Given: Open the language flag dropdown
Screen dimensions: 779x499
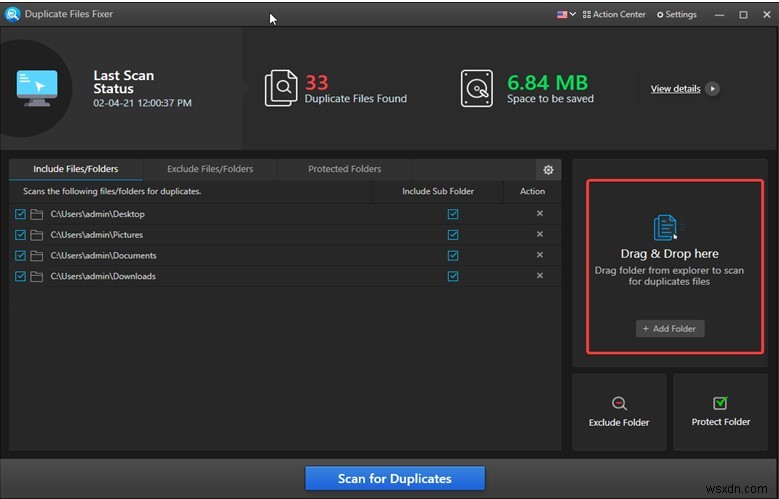Looking at the screenshot, I should (x=566, y=14).
